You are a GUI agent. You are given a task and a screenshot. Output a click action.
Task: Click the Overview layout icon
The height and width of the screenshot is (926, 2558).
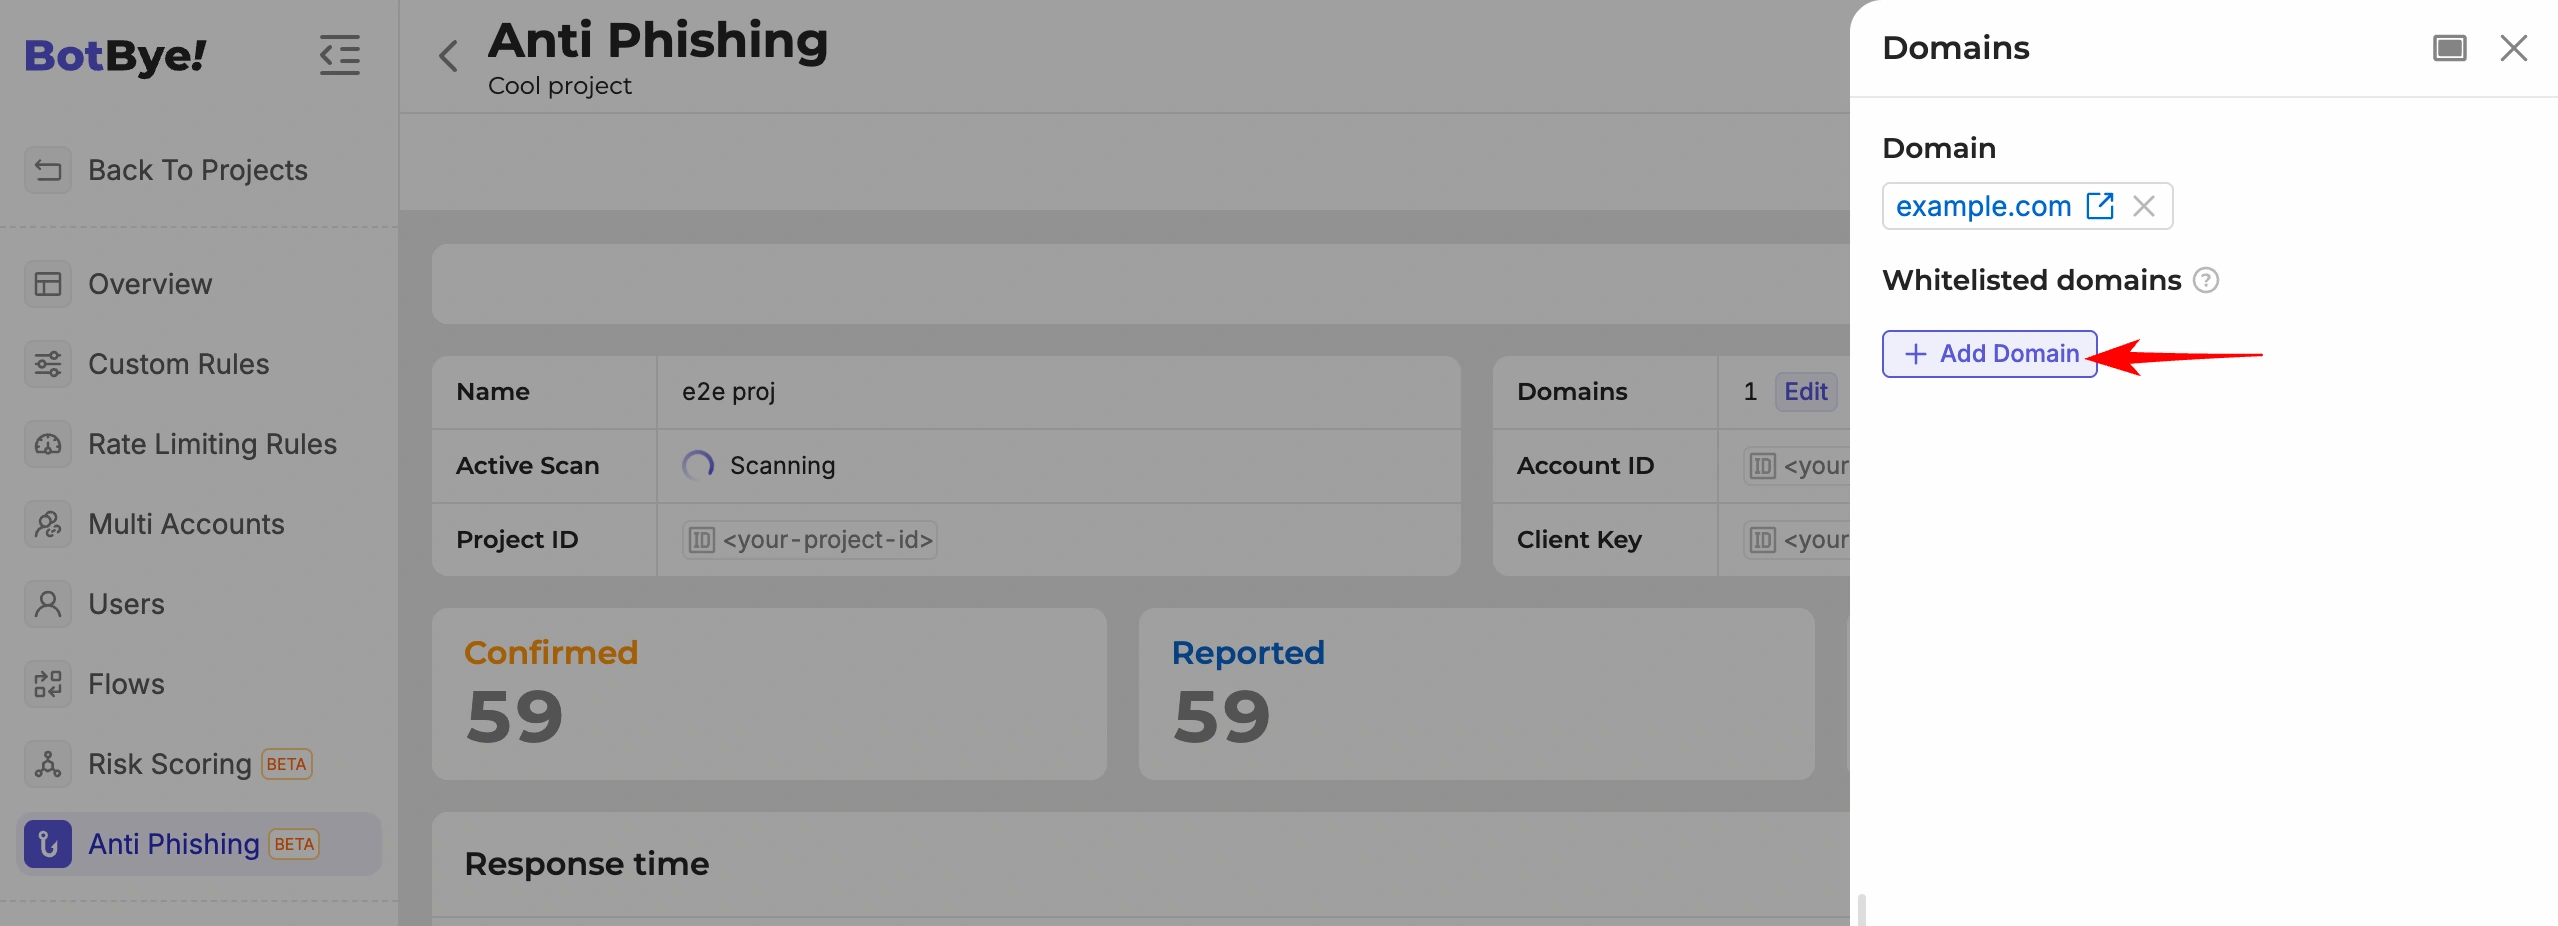48,284
